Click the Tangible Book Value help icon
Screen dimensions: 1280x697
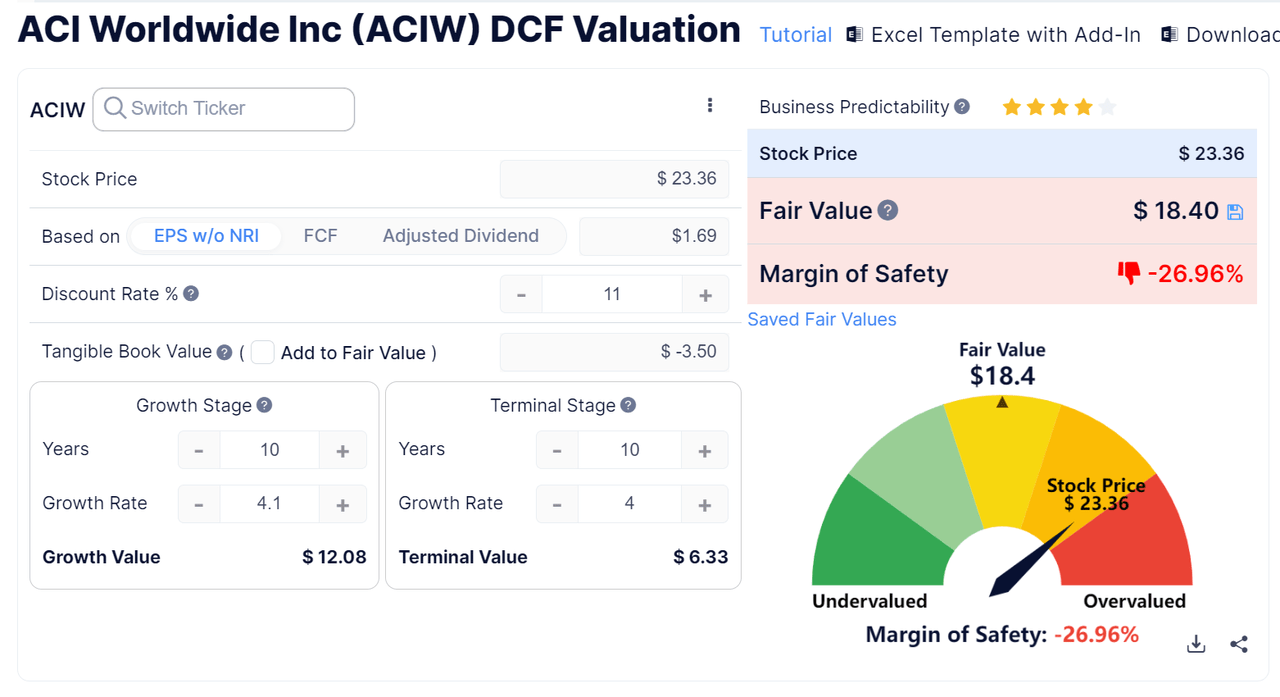pyautogui.click(x=224, y=351)
